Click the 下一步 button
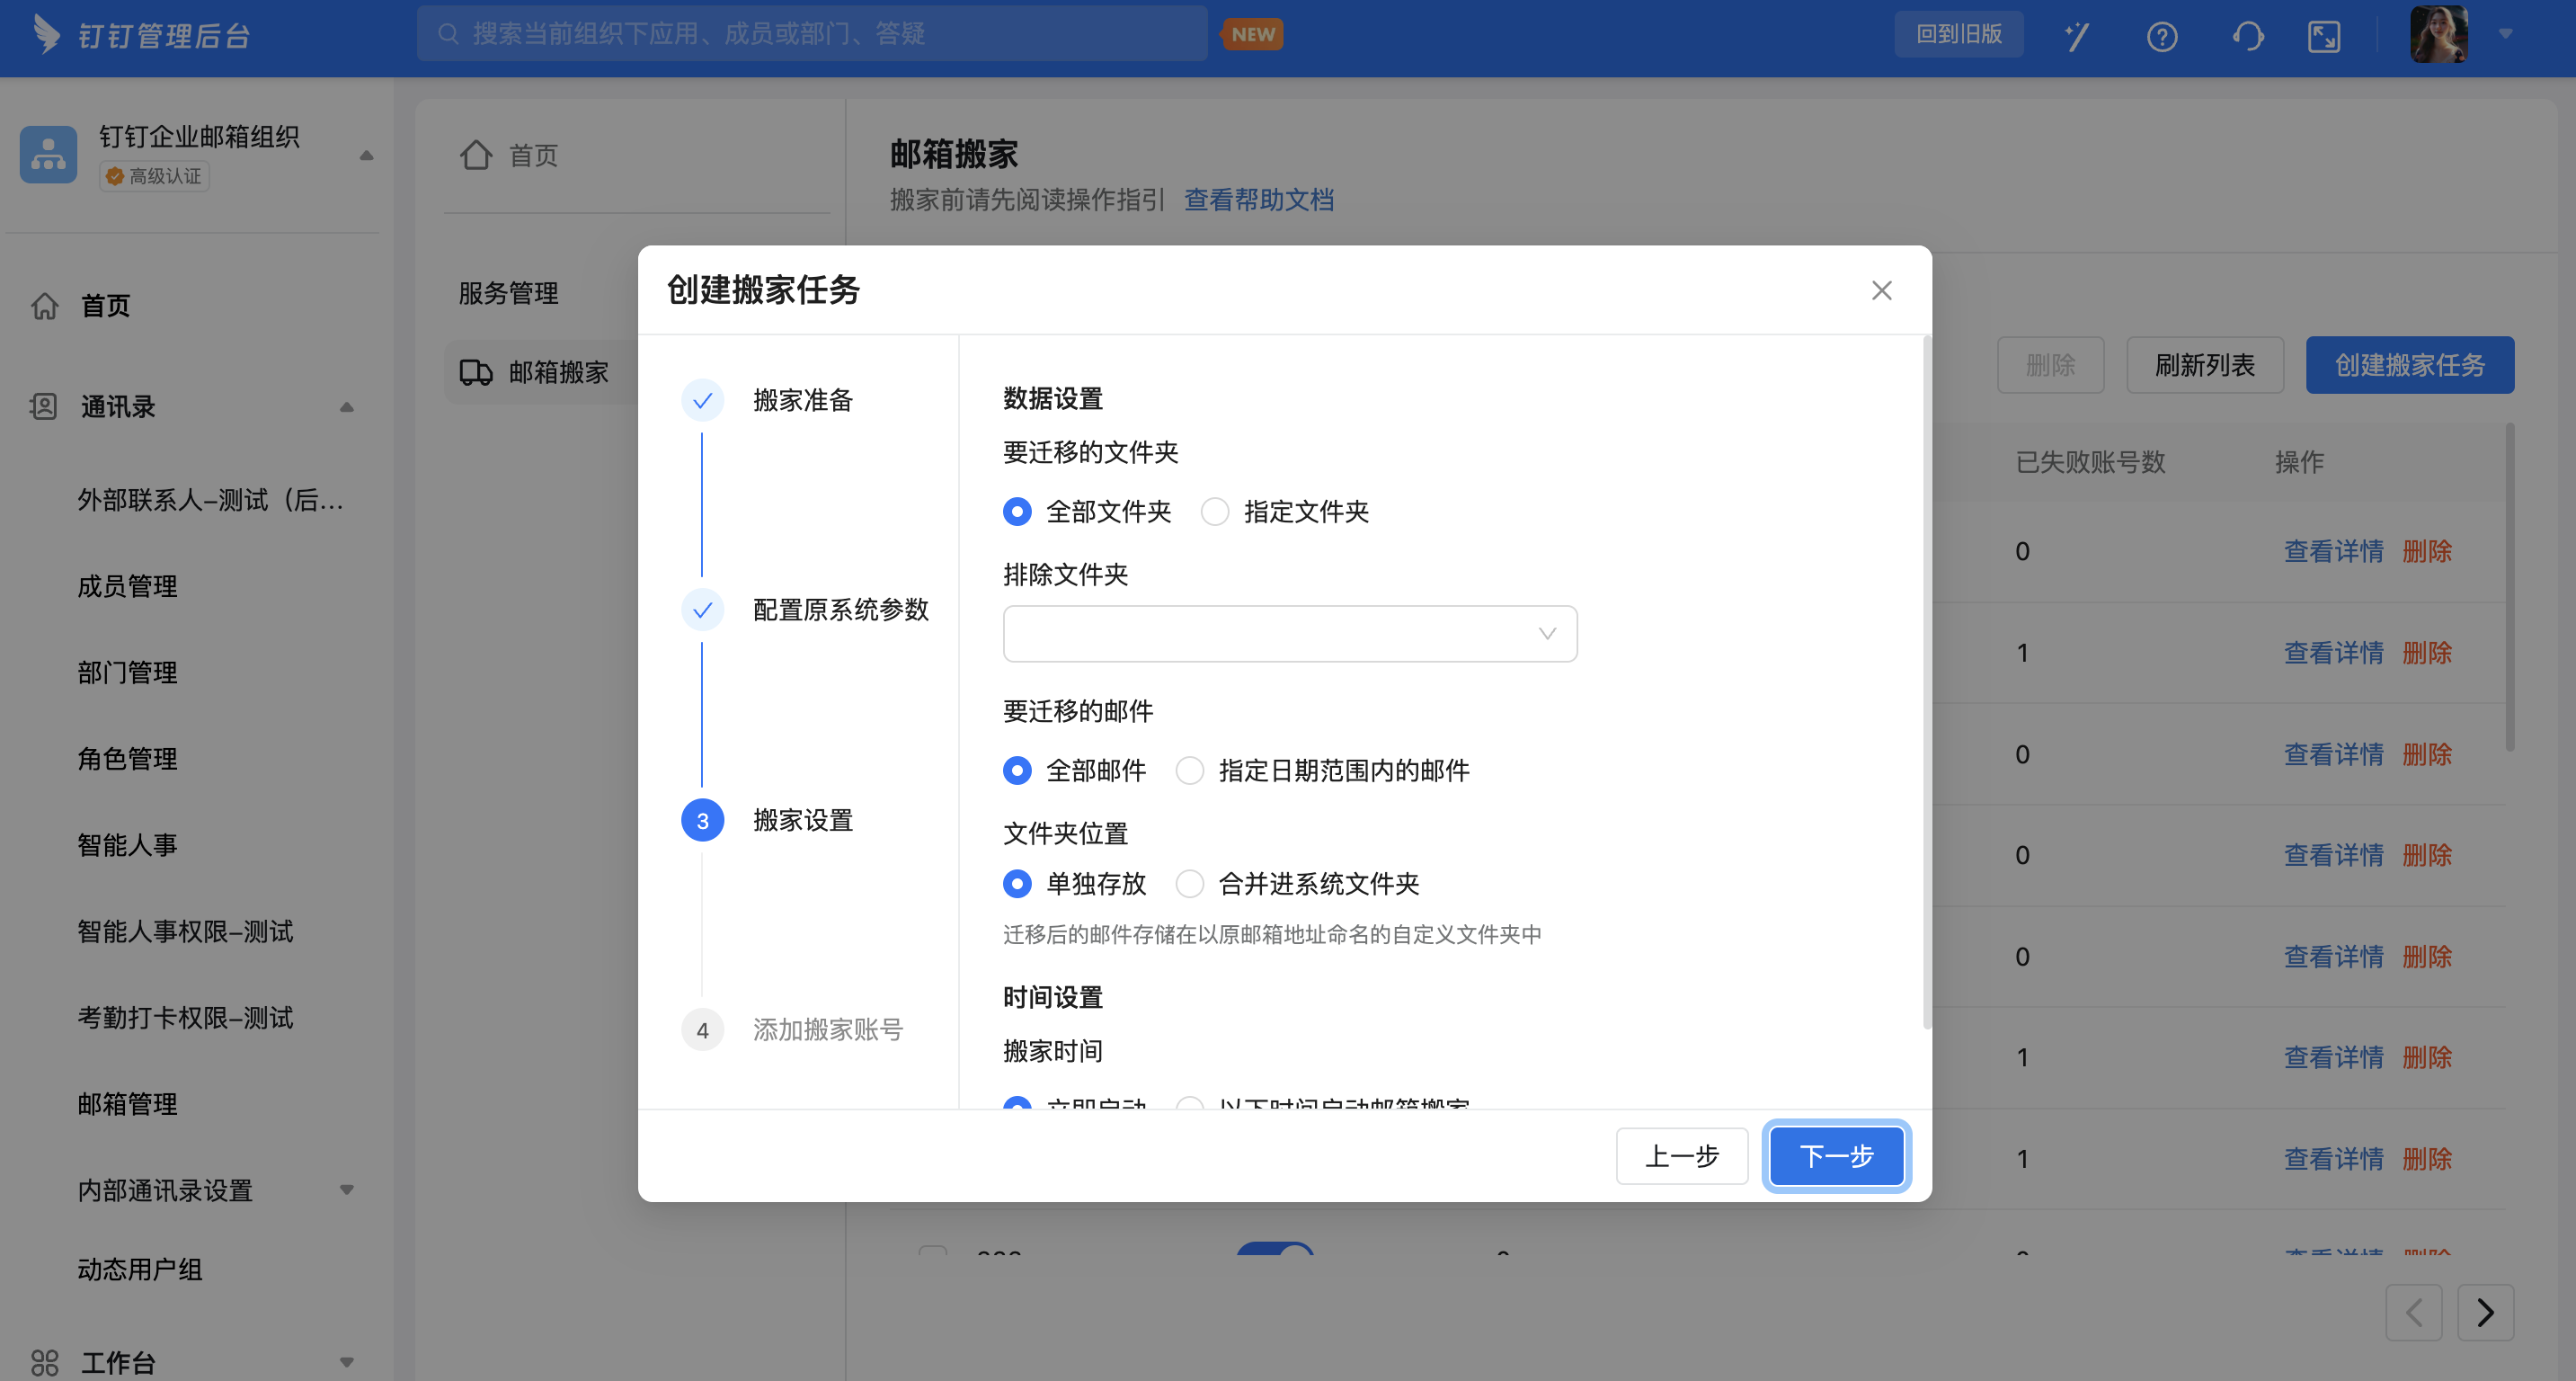The width and height of the screenshot is (2576, 1381). tap(1837, 1156)
